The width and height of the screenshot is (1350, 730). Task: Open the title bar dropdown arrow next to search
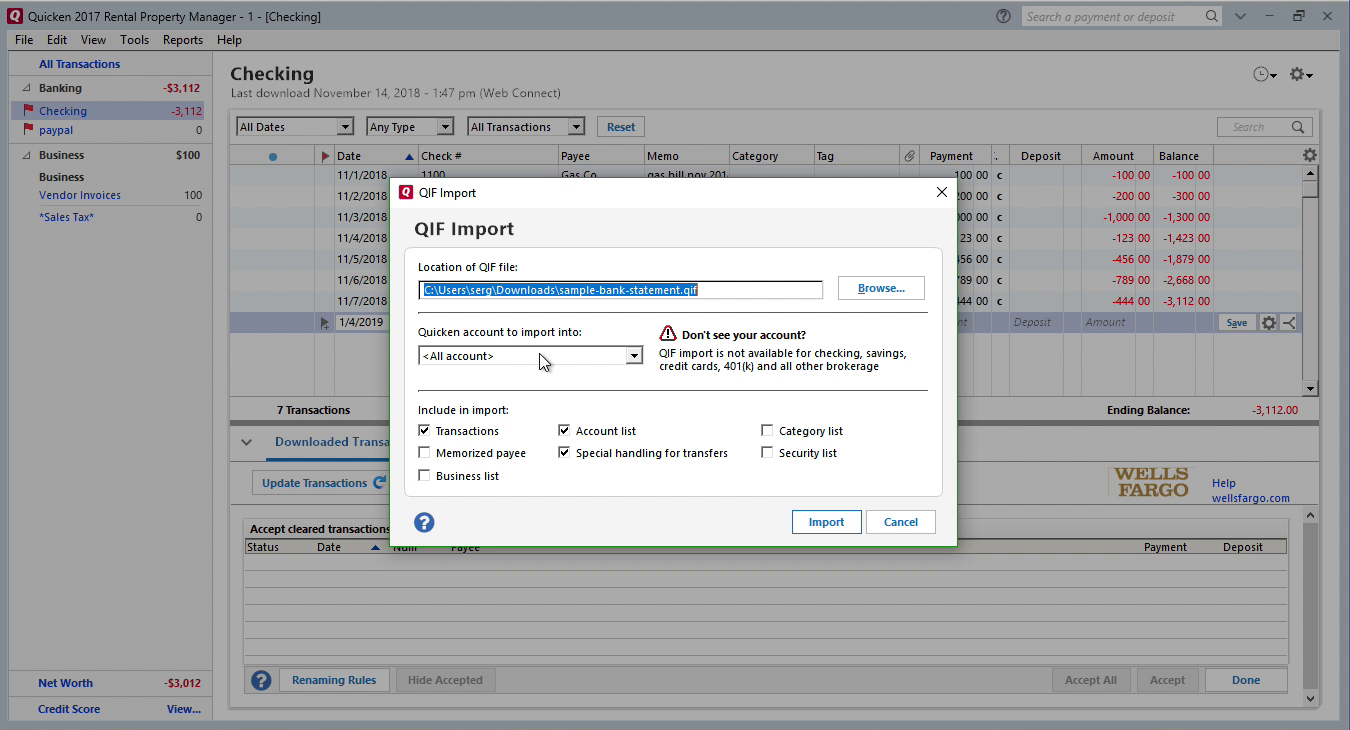click(x=1240, y=16)
